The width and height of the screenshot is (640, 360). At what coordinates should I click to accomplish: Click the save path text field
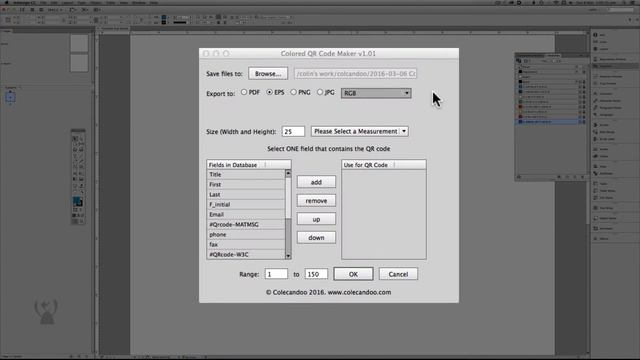[355, 74]
